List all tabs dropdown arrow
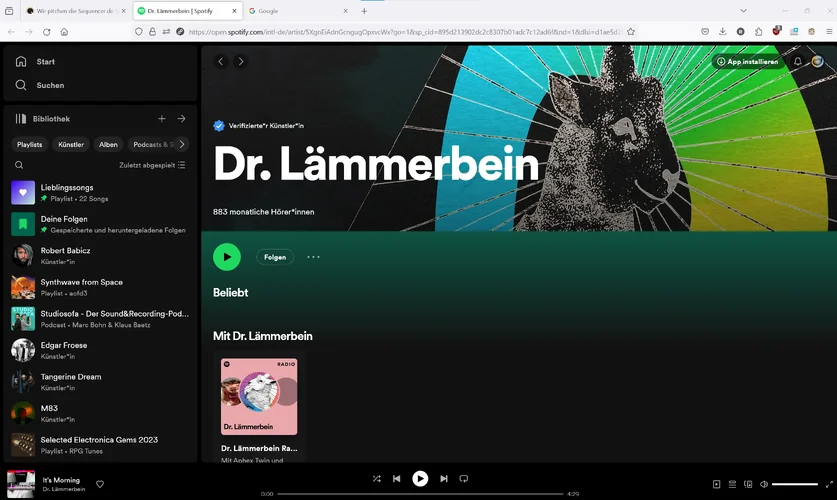The height and width of the screenshot is (500, 837). pos(743,11)
